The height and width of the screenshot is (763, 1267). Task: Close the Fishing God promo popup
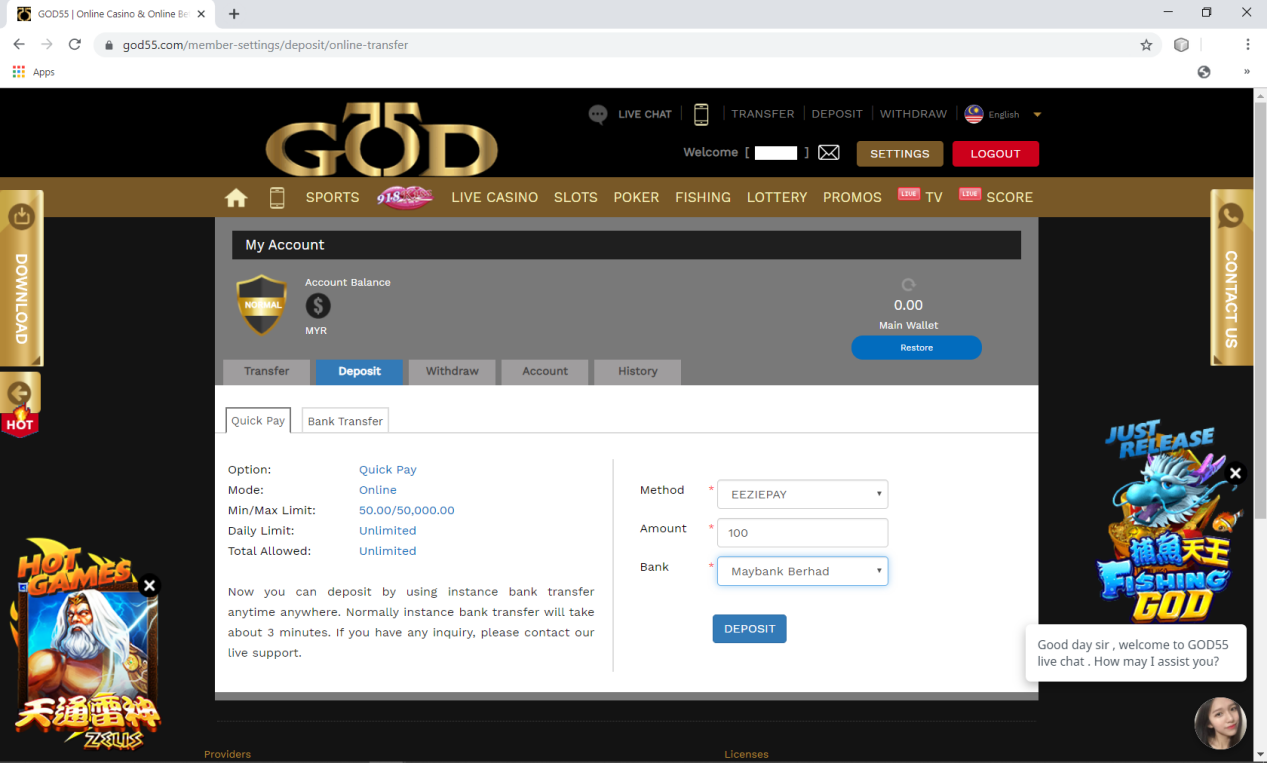1235,474
